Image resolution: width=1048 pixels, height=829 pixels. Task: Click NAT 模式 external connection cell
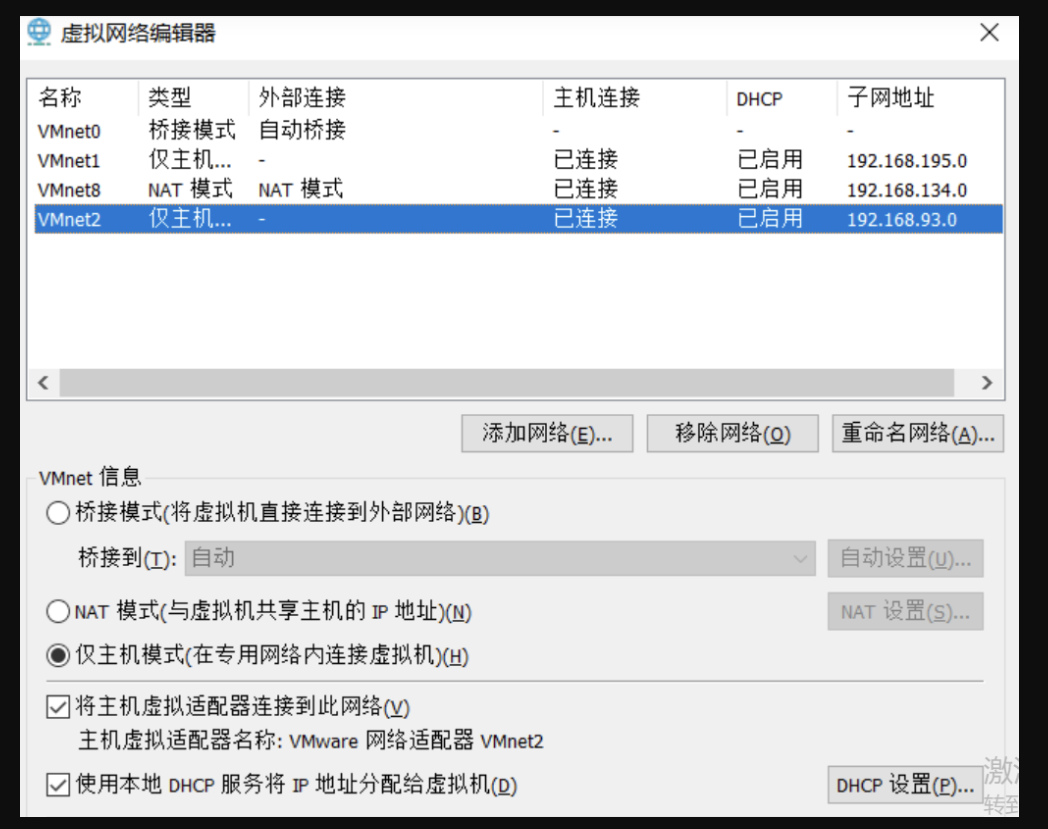(301, 190)
